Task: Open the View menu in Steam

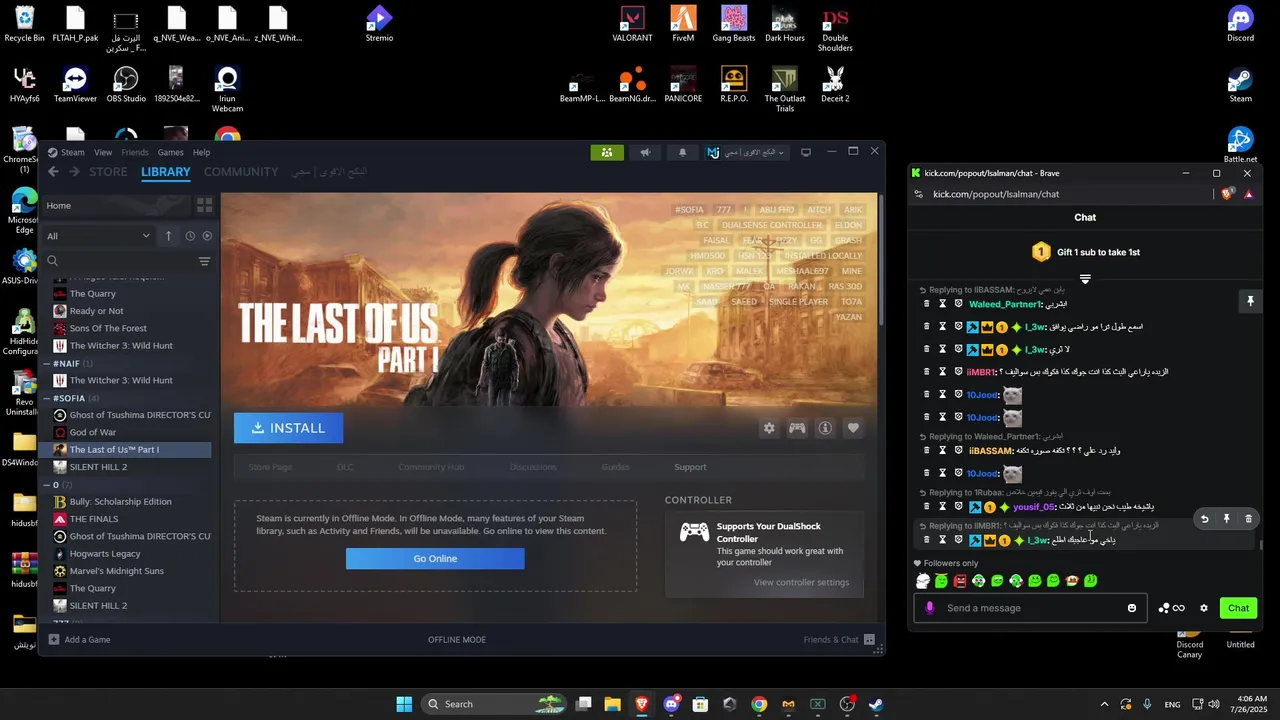Action: click(103, 152)
